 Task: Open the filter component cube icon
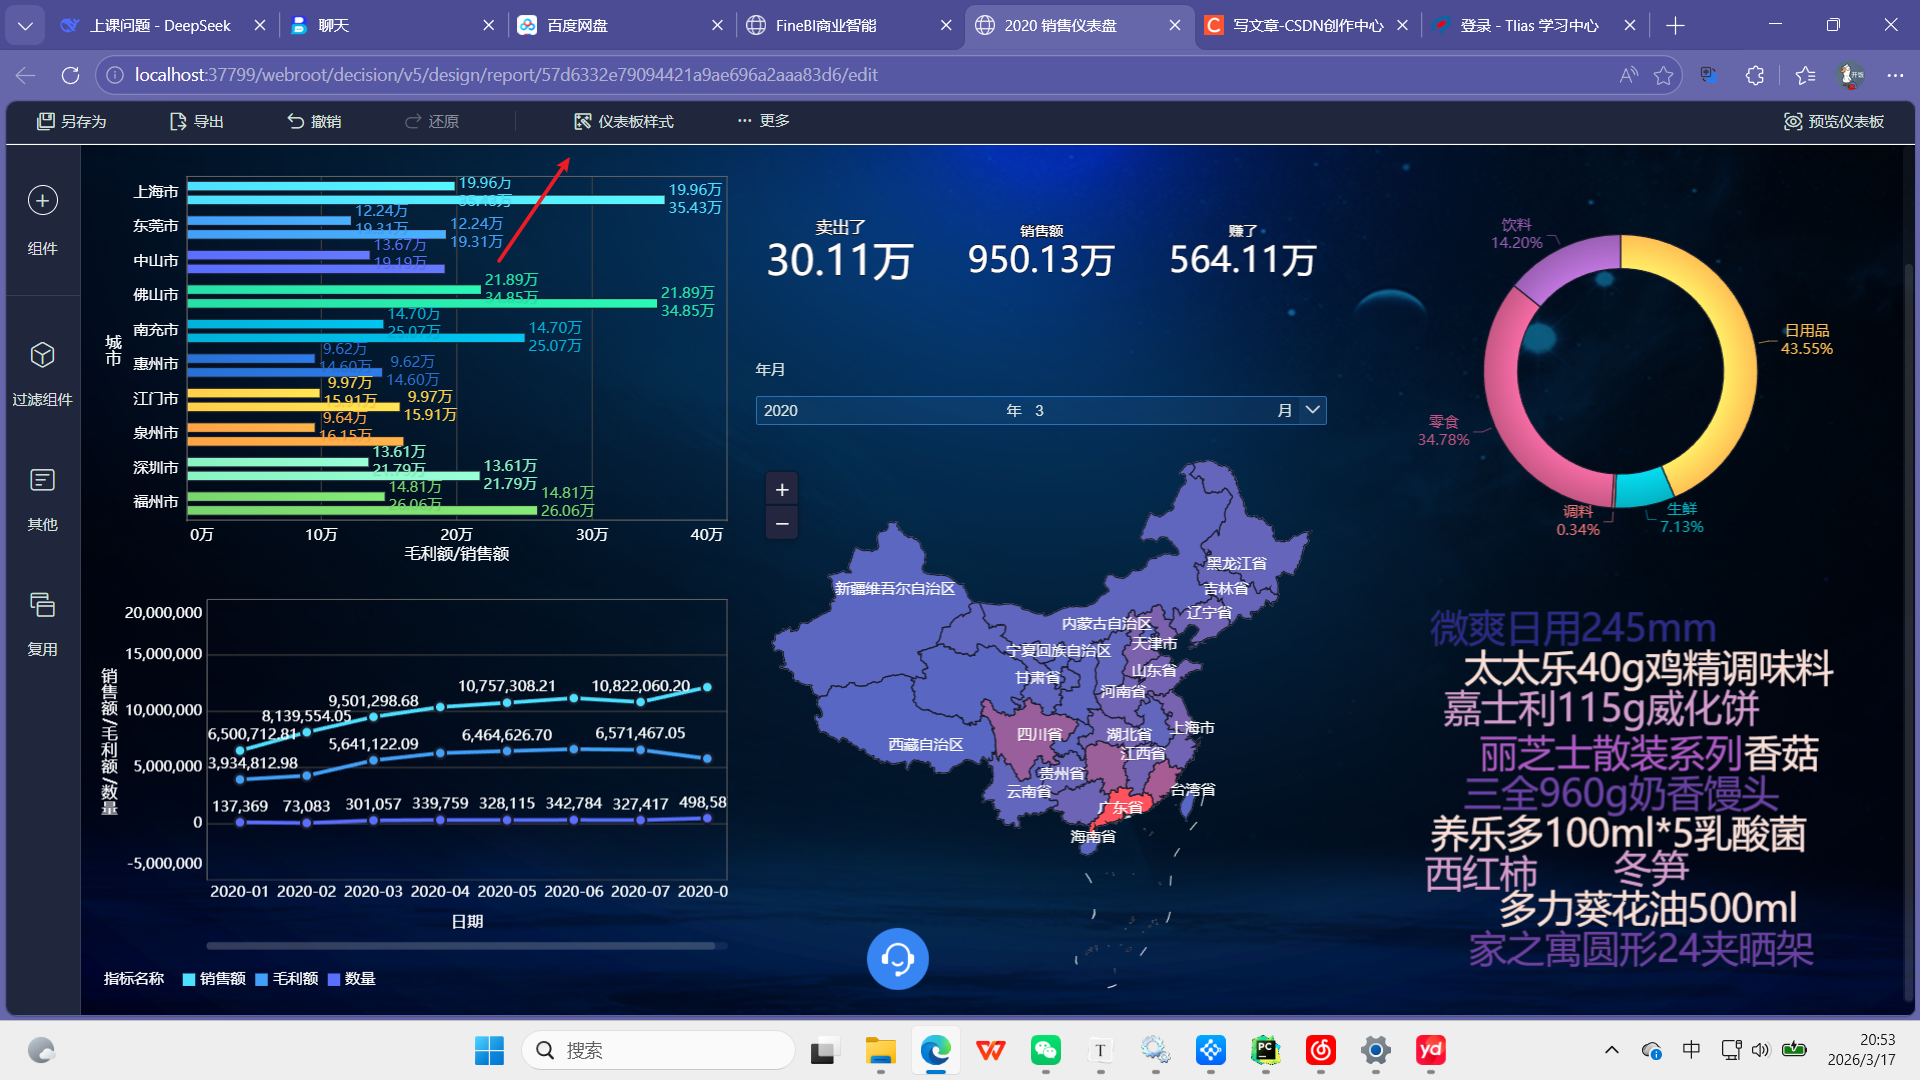[x=42, y=355]
